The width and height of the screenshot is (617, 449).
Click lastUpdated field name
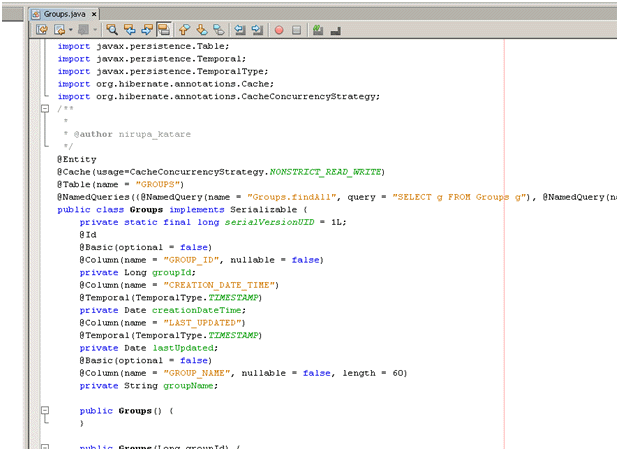(183, 348)
